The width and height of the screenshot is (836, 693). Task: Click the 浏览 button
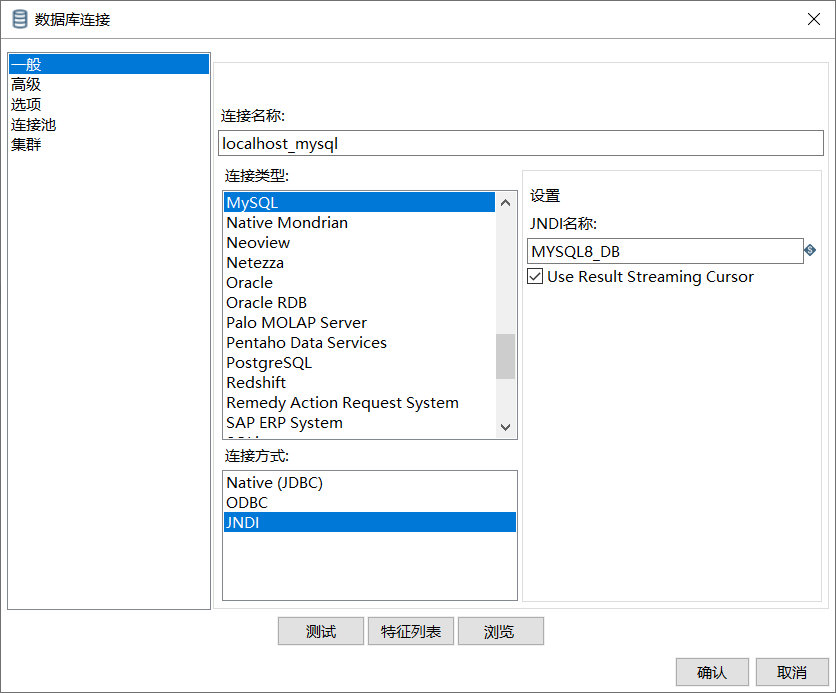[501, 631]
